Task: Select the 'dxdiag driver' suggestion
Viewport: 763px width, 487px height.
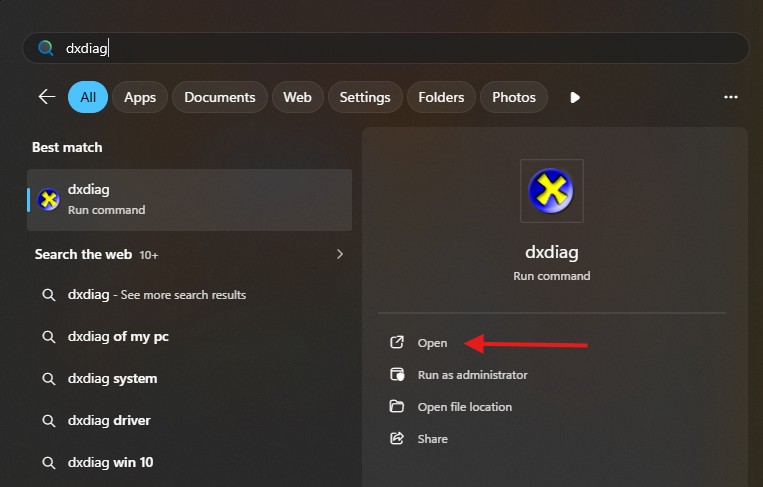Action: (189, 420)
